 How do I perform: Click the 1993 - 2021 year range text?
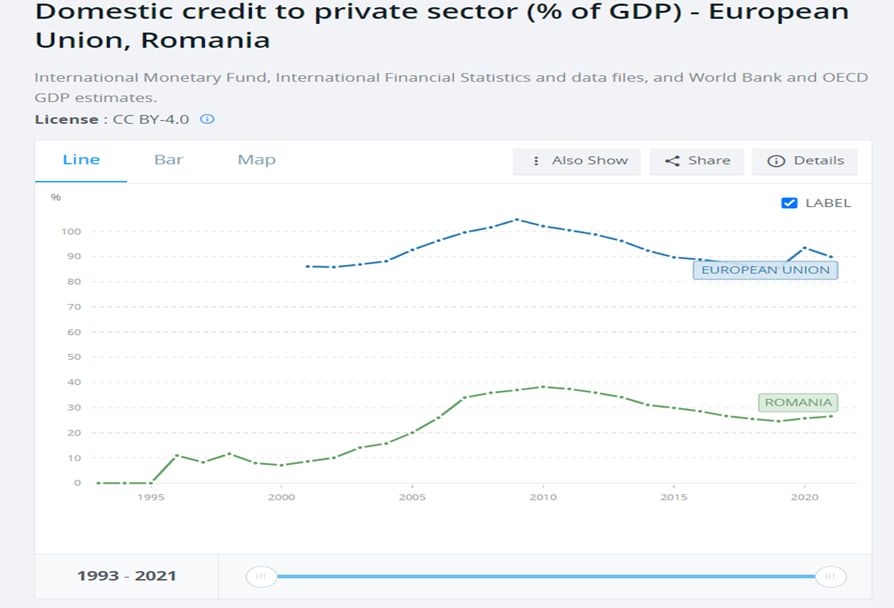point(127,576)
